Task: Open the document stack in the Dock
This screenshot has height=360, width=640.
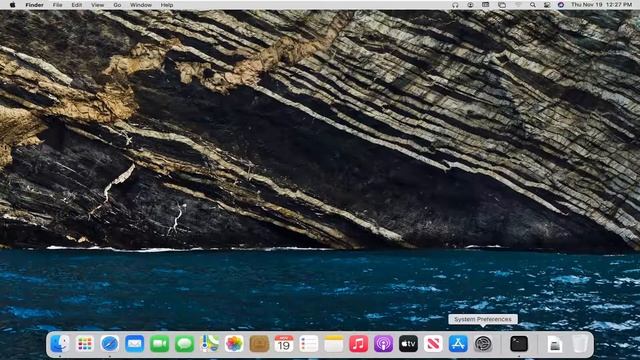Action: click(x=555, y=344)
